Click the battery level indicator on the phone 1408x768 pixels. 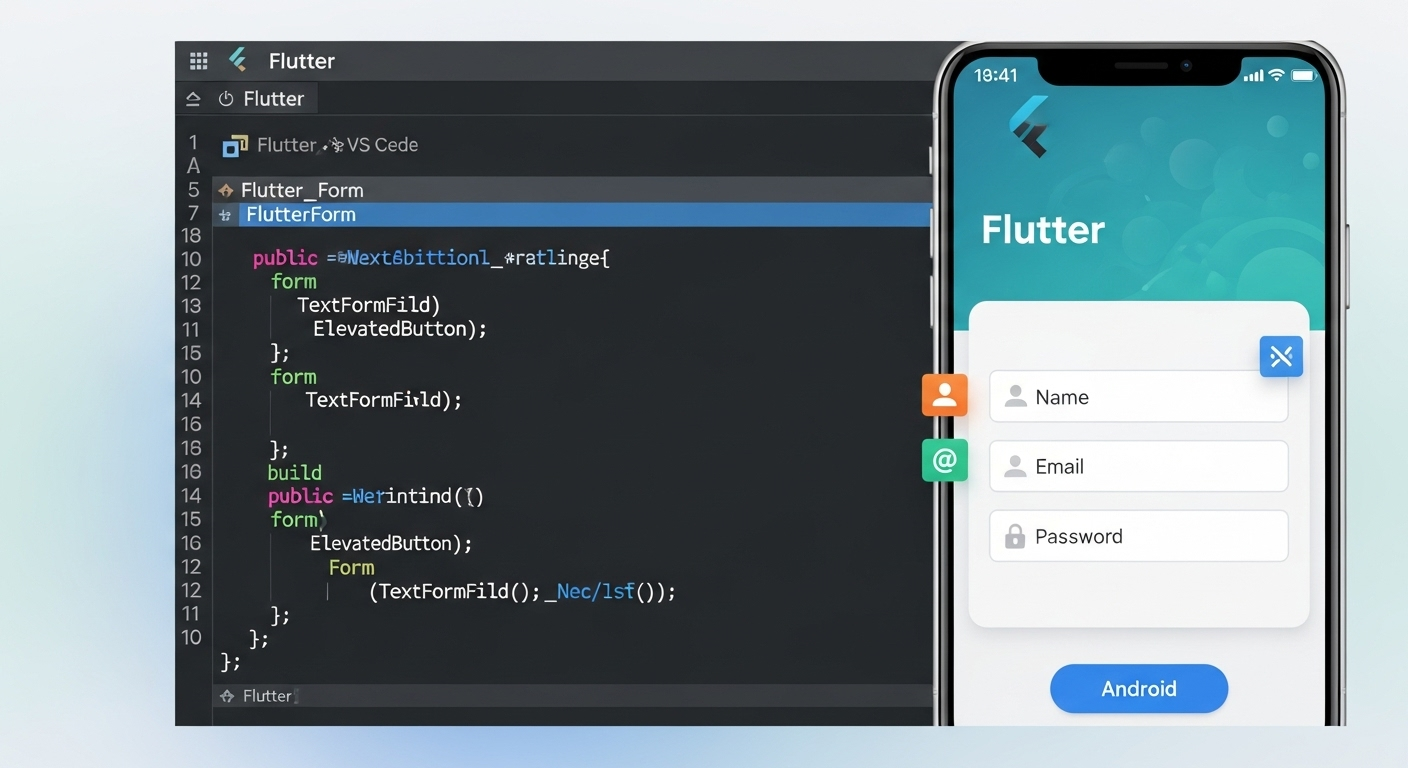[x=1303, y=74]
